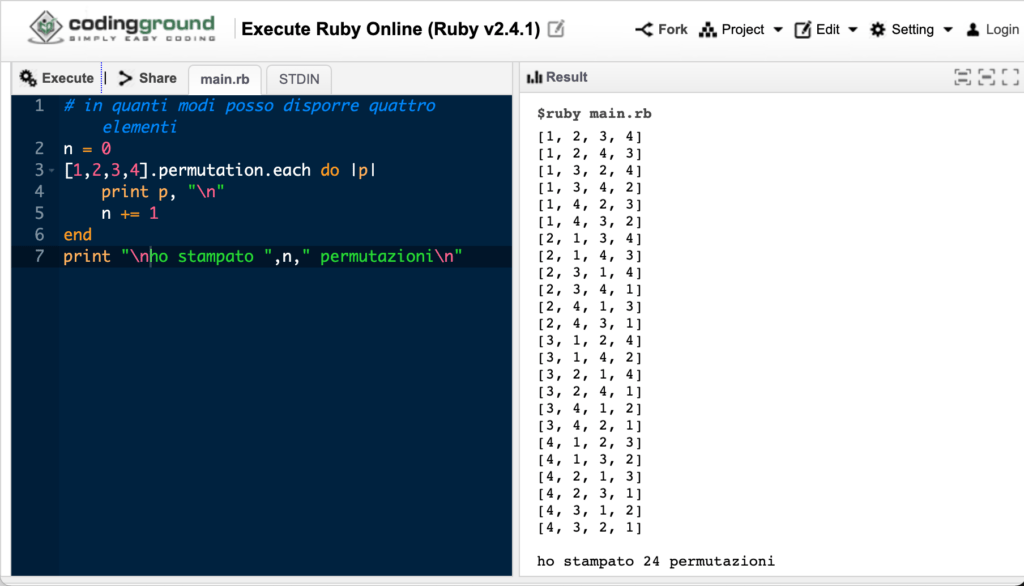1024x586 pixels.
Task: Fork this project
Action: (x=661, y=29)
